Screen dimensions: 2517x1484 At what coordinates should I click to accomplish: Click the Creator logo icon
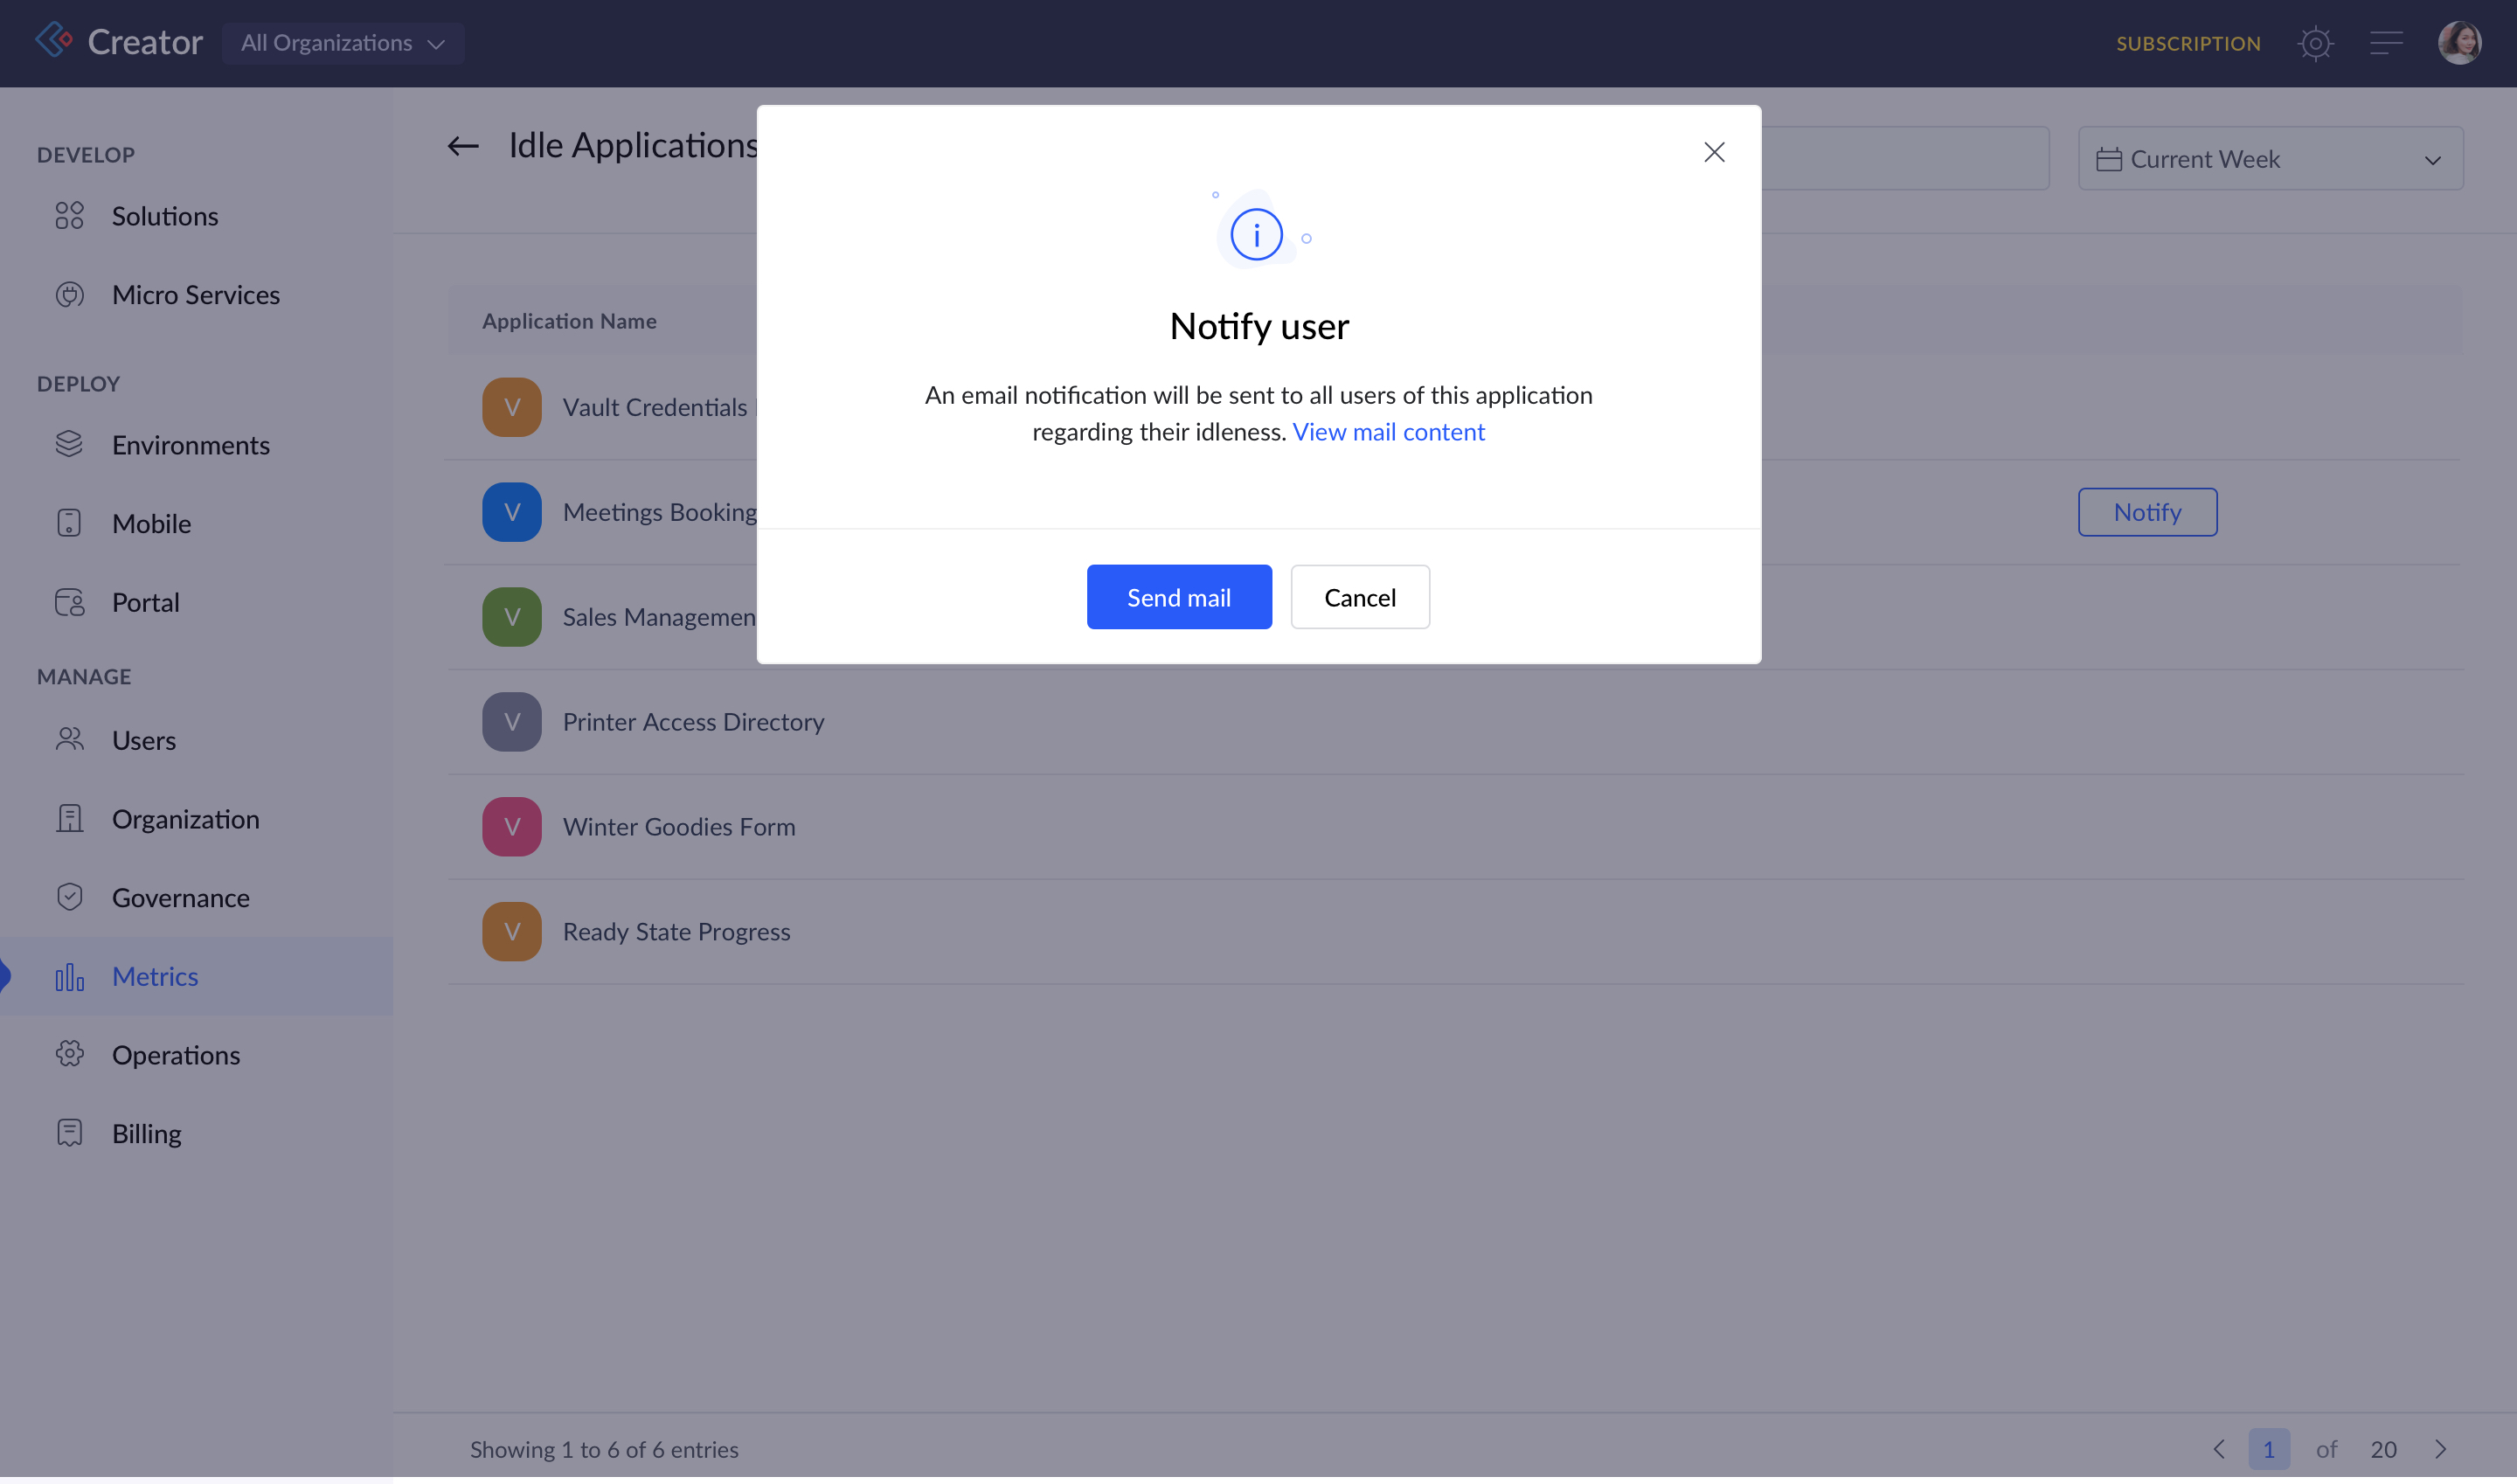coord(54,41)
